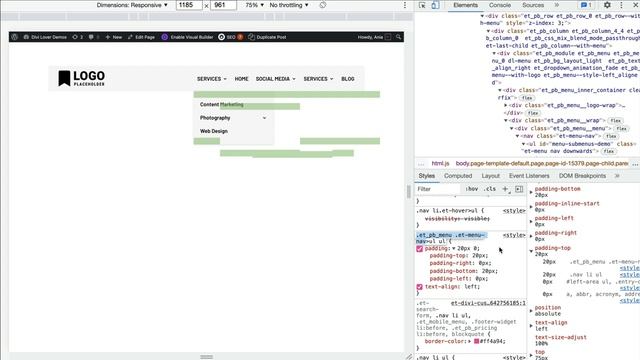The height and width of the screenshot is (360, 640).
Task: Switch to the Sources tab
Action: [533, 5]
